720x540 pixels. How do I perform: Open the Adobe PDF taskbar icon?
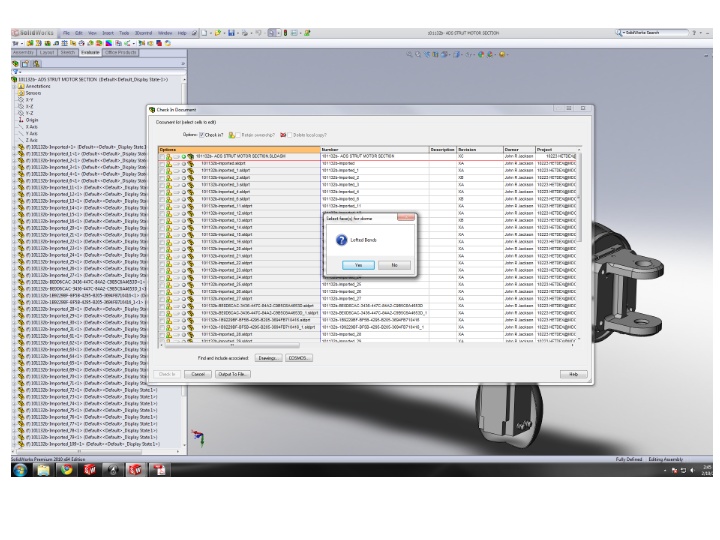coord(159,469)
